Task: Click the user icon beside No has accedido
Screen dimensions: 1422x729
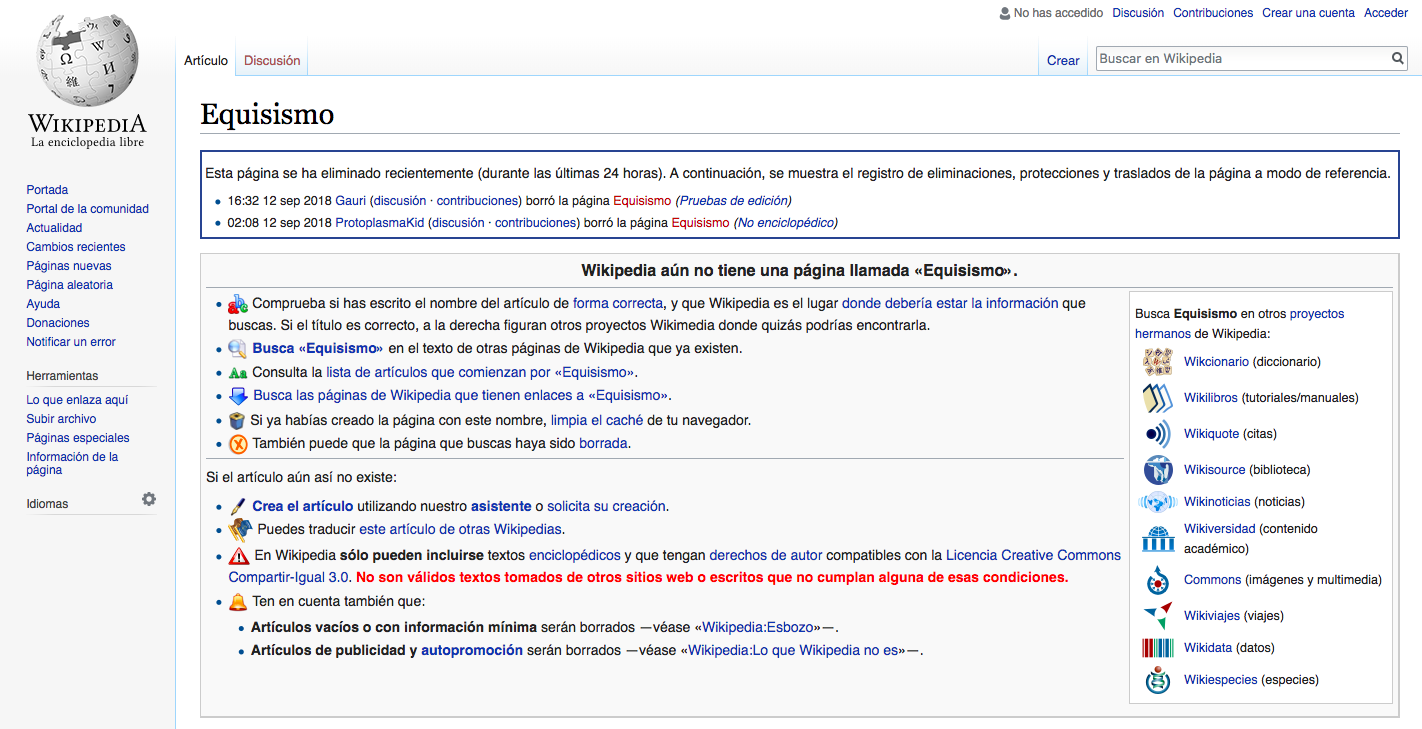Action: [x=1004, y=13]
